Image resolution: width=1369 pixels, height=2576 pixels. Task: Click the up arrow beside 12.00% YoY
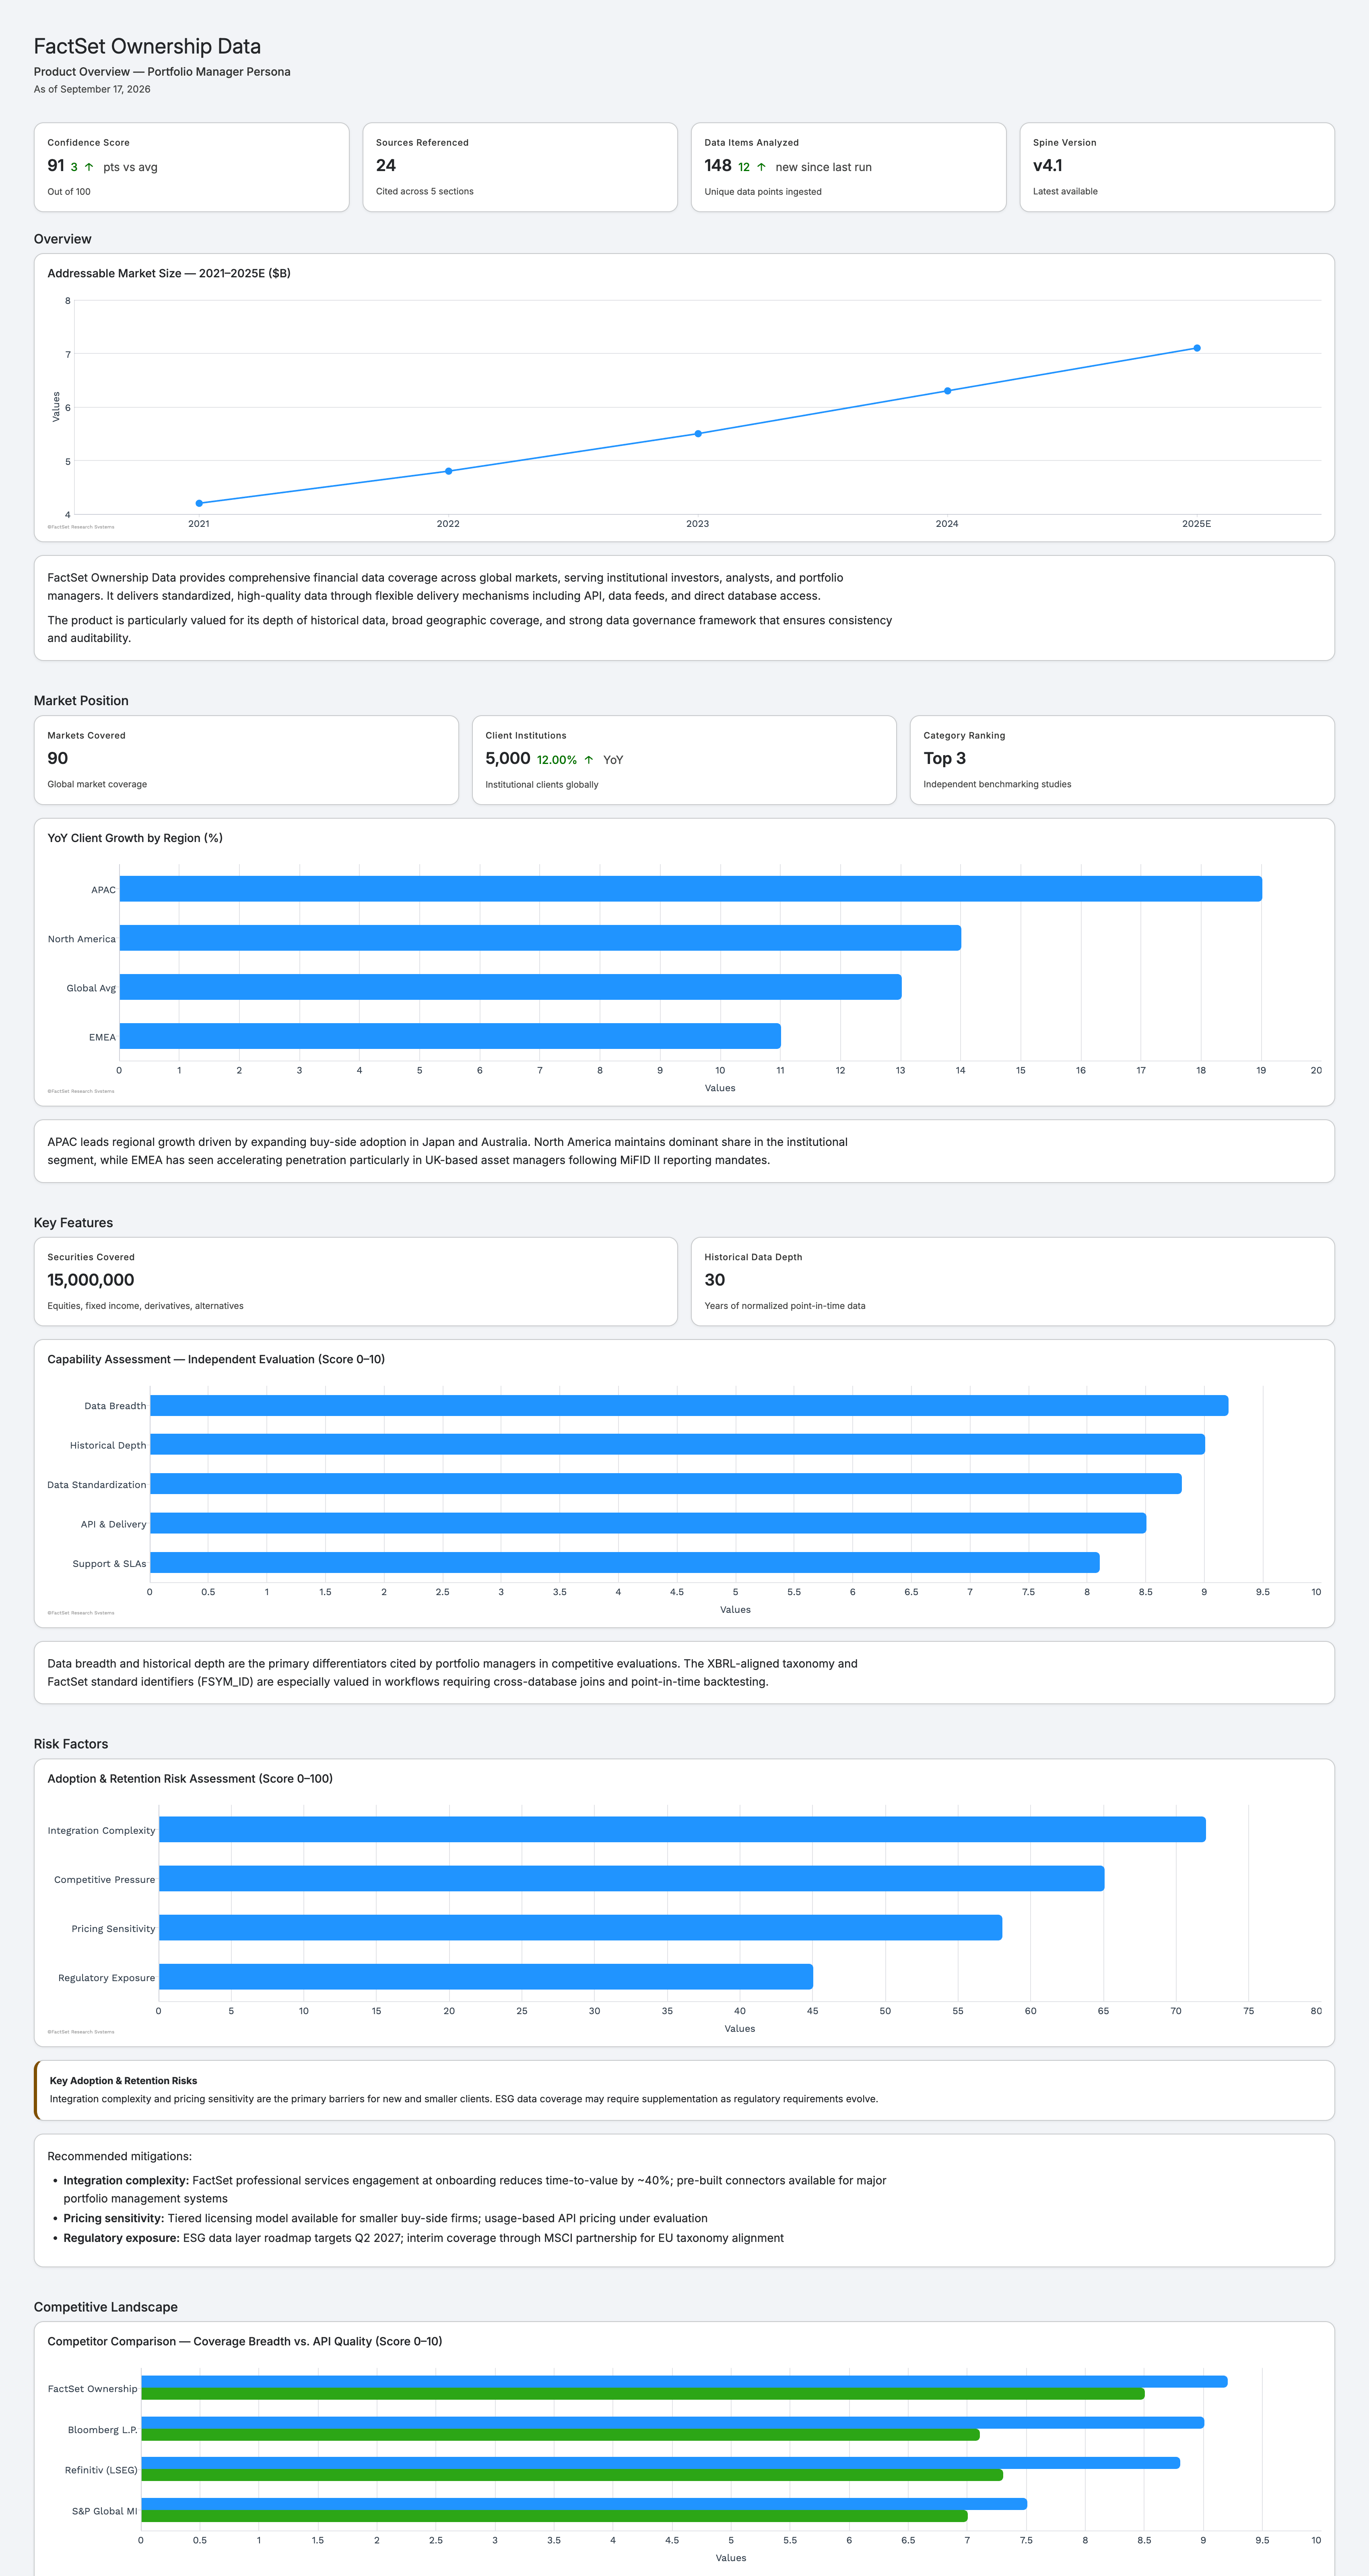click(x=589, y=760)
